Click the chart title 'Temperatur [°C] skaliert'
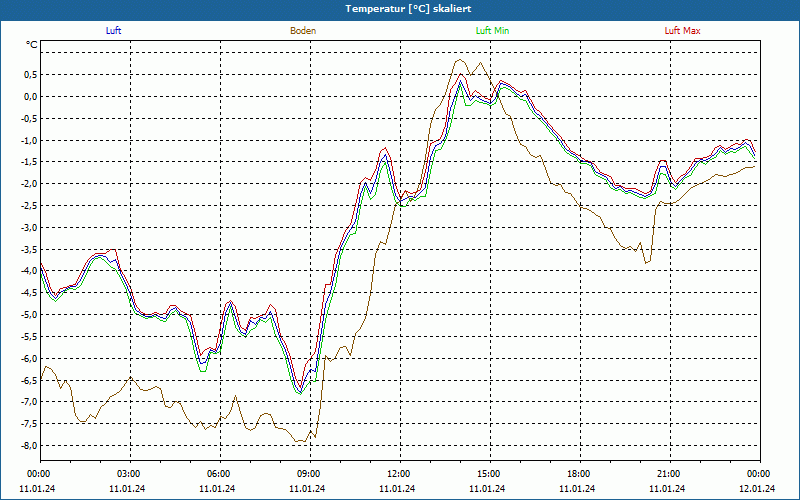Viewport: 800px width, 500px height. tap(408, 9)
